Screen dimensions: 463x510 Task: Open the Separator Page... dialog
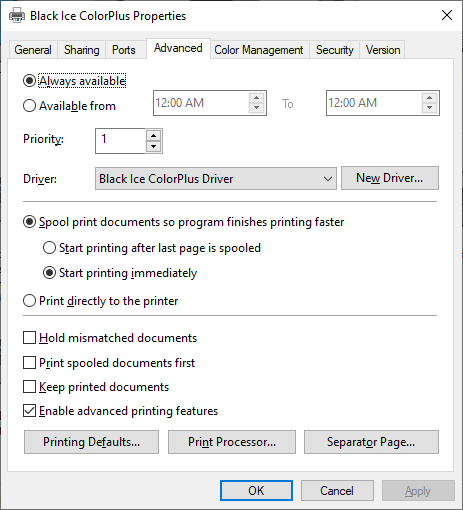[371, 442]
